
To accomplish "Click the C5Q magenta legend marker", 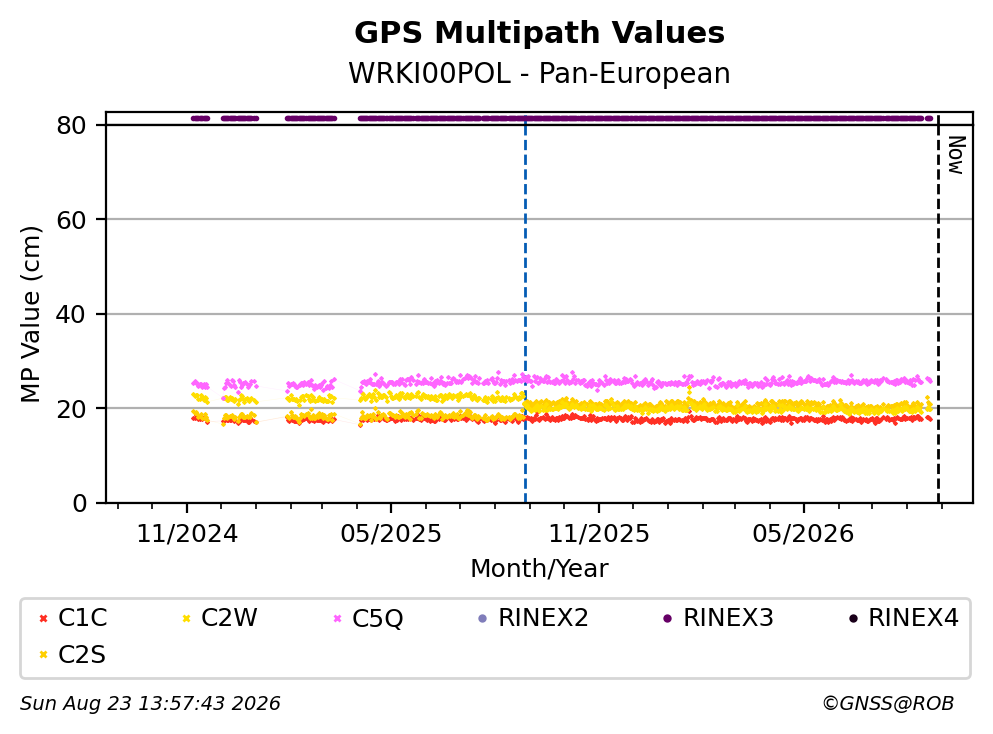I will (x=337, y=618).
